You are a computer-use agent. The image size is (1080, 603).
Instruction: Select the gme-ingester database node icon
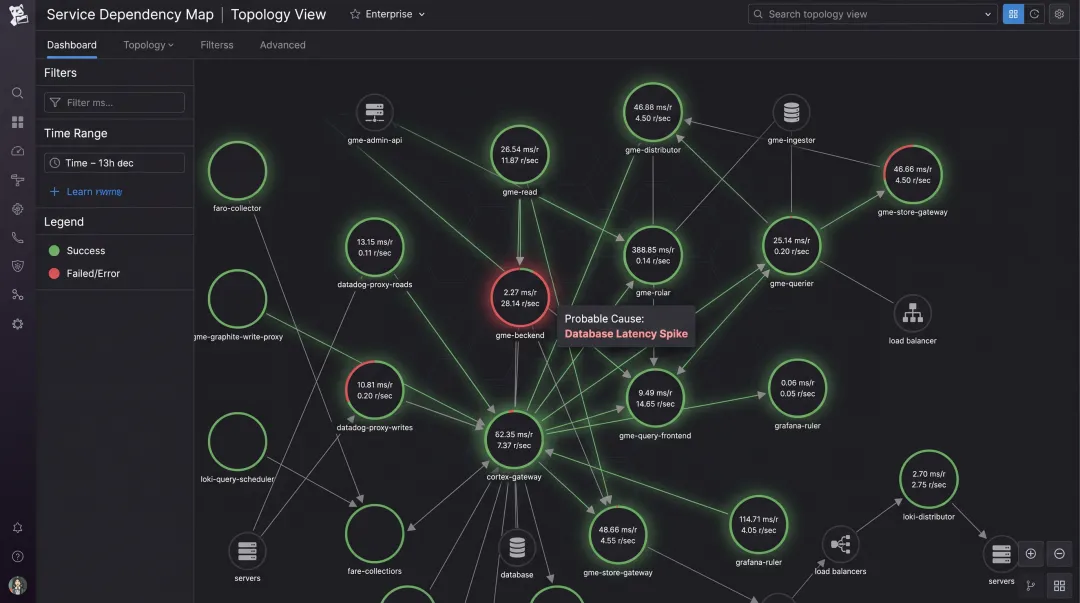pos(791,112)
